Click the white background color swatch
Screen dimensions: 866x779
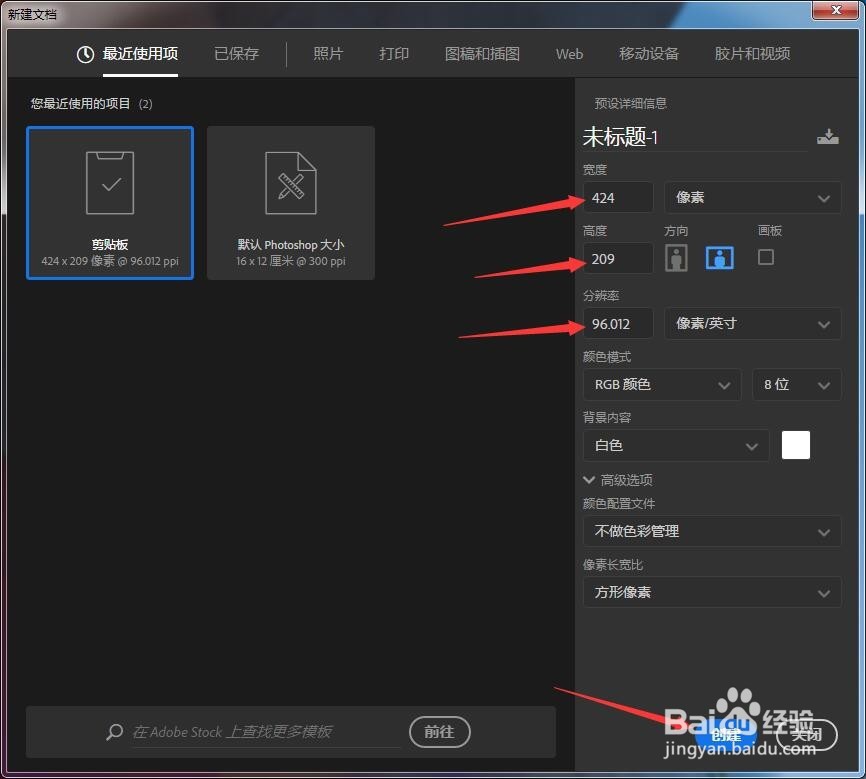coord(795,444)
